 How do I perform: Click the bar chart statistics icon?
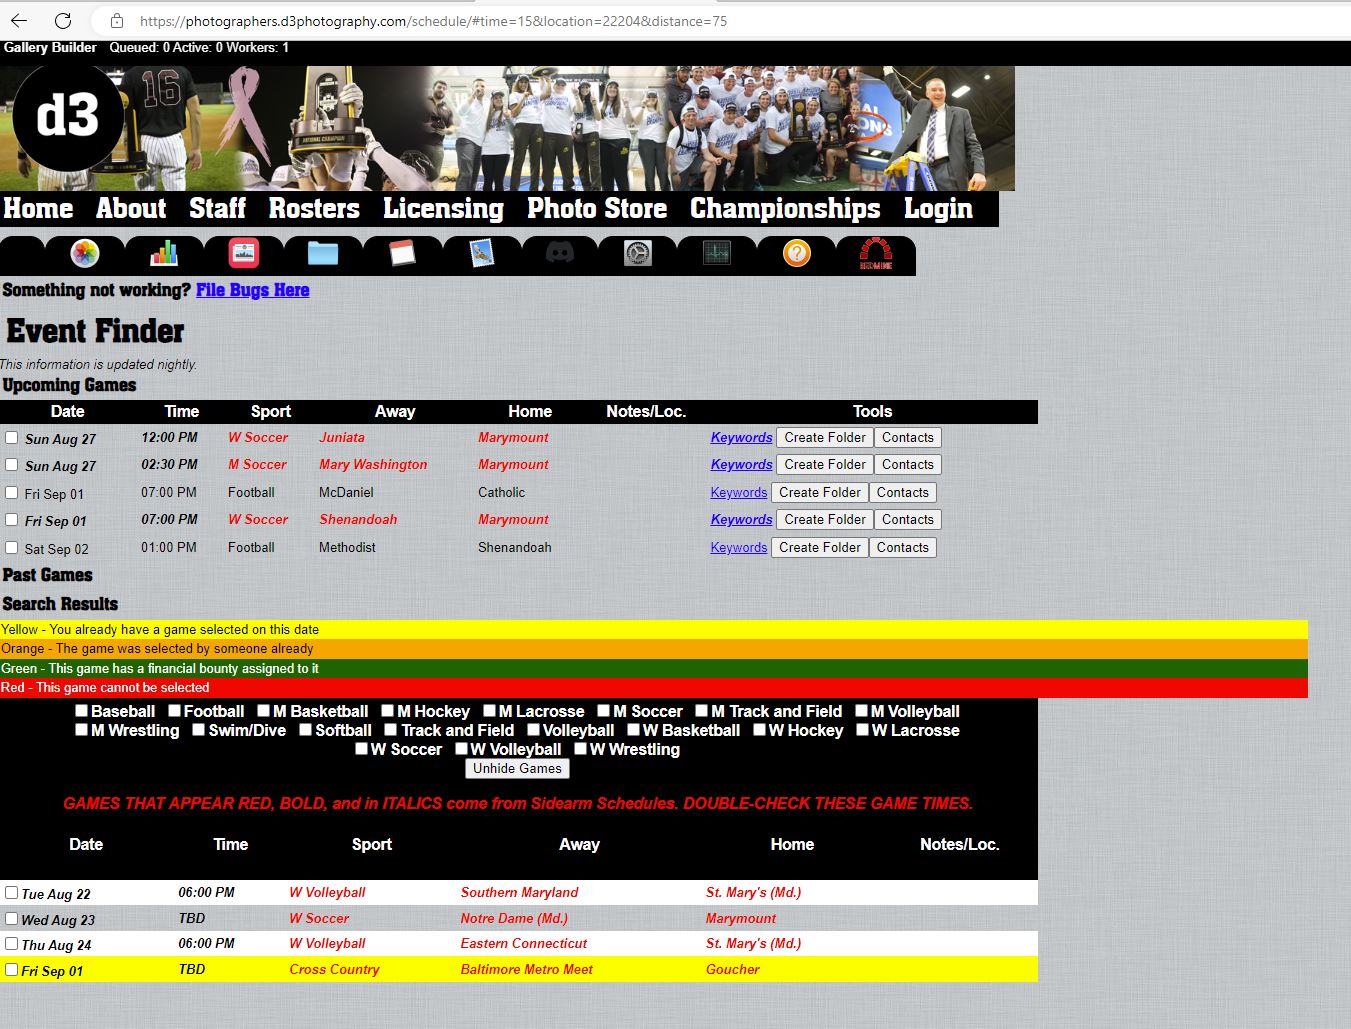tap(164, 254)
